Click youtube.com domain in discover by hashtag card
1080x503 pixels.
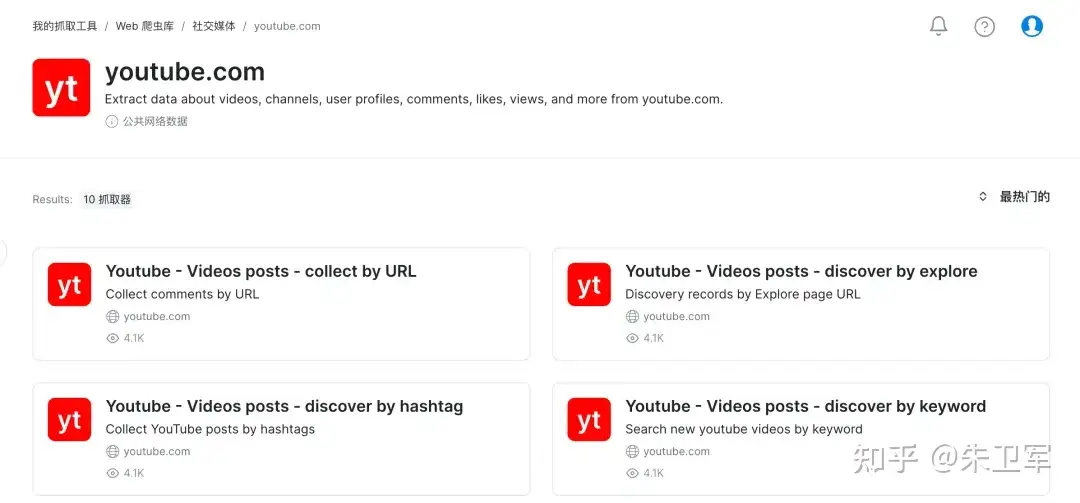coord(157,451)
